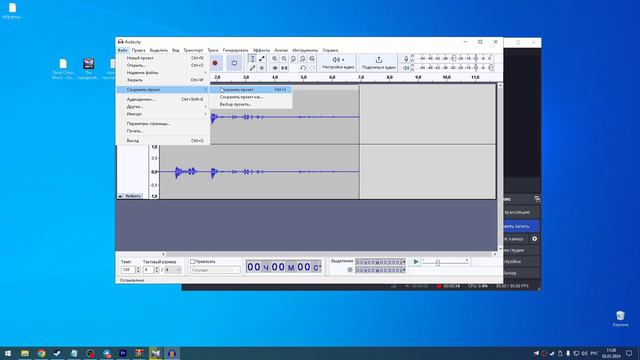Click the red Record button
640x360 pixels.
tap(215, 63)
